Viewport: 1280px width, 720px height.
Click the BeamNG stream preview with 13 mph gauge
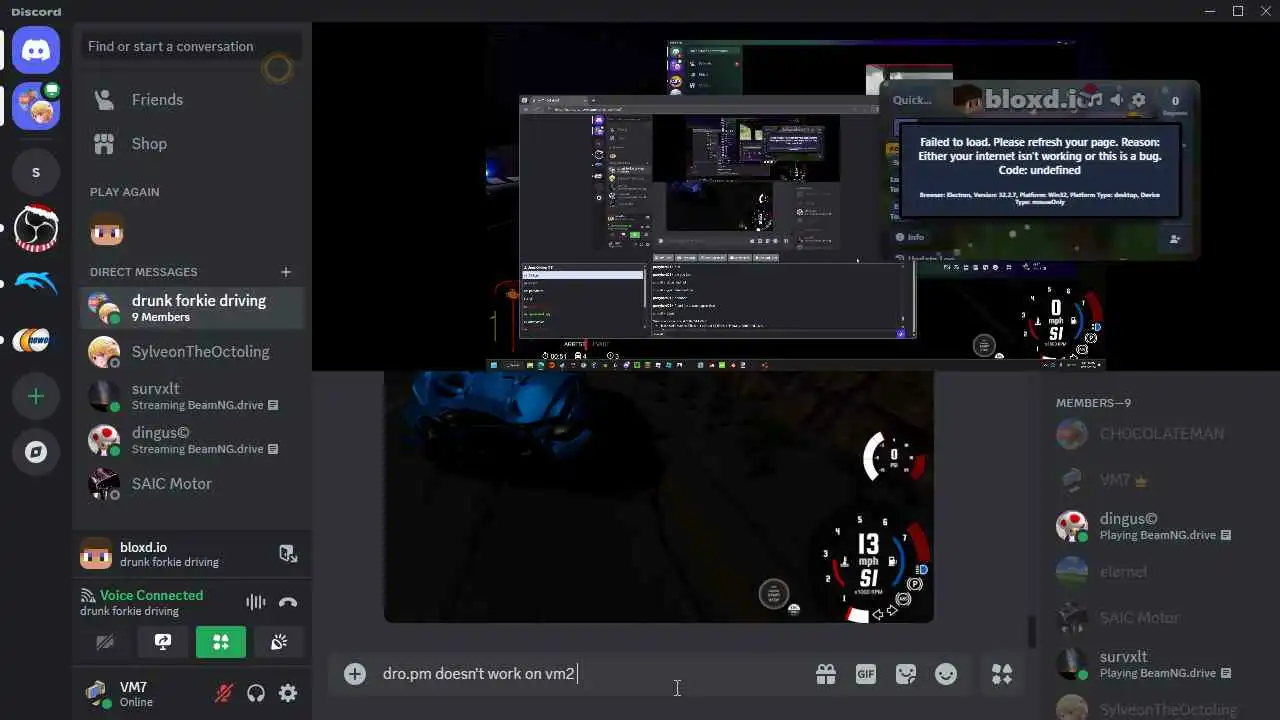tap(659, 496)
